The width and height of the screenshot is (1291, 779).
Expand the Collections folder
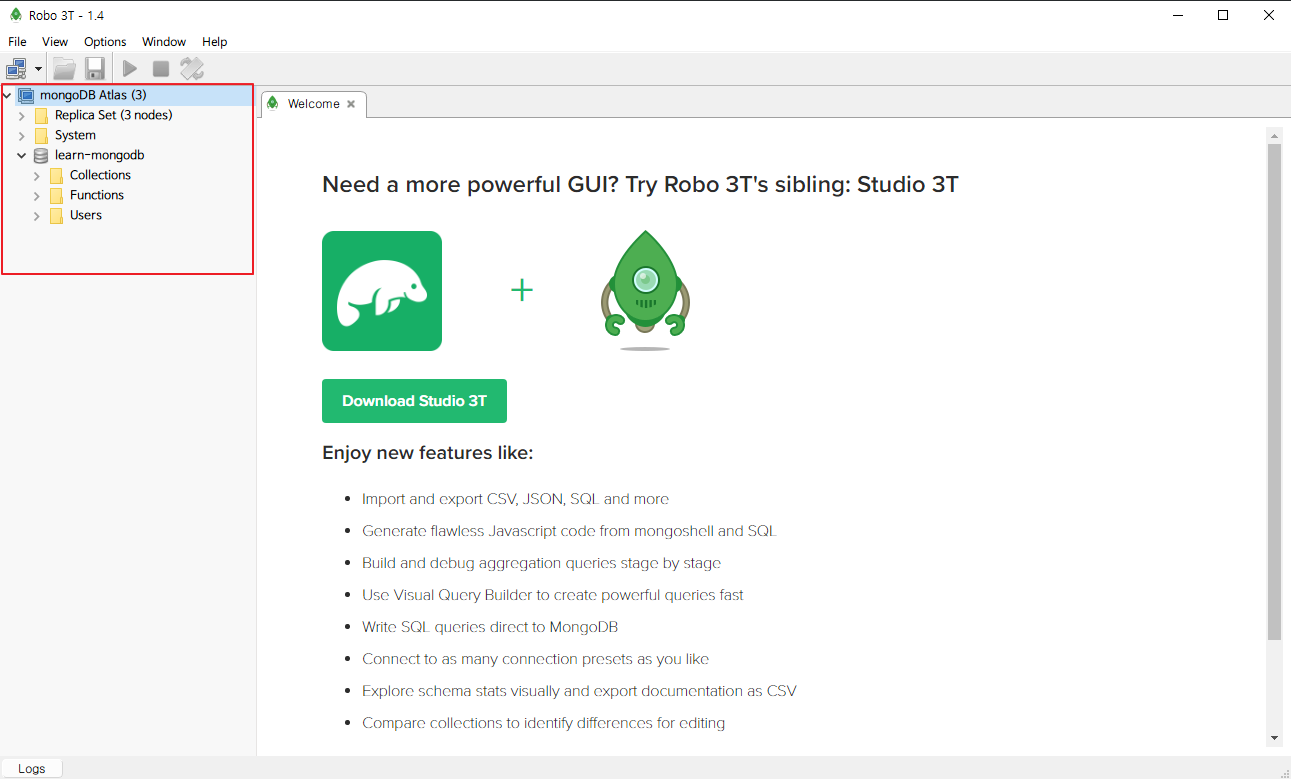(37, 175)
